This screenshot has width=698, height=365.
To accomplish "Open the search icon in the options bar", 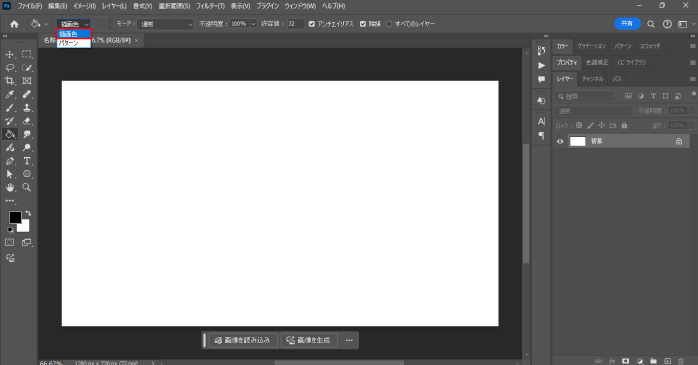I will click(x=651, y=24).
